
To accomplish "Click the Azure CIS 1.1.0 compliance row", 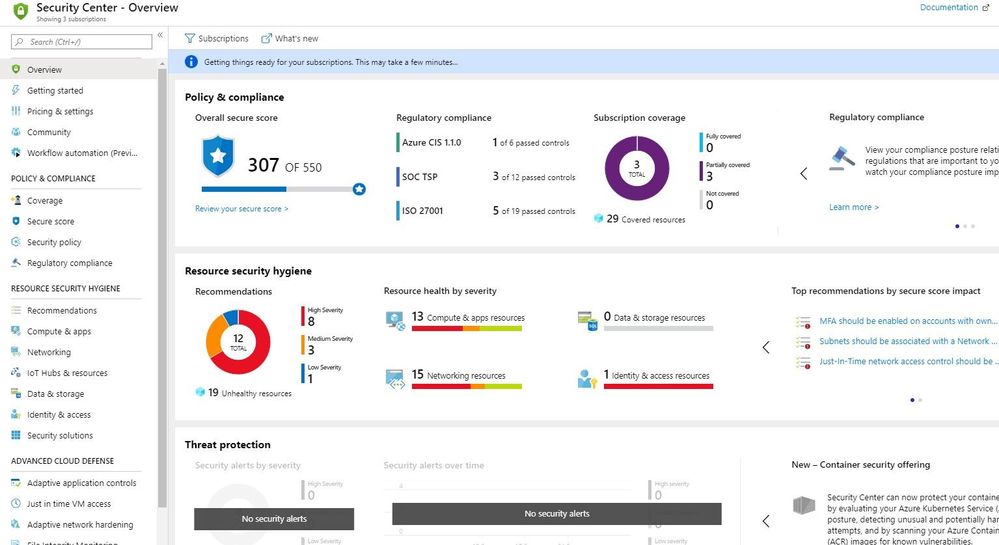I will click(484, 143).
